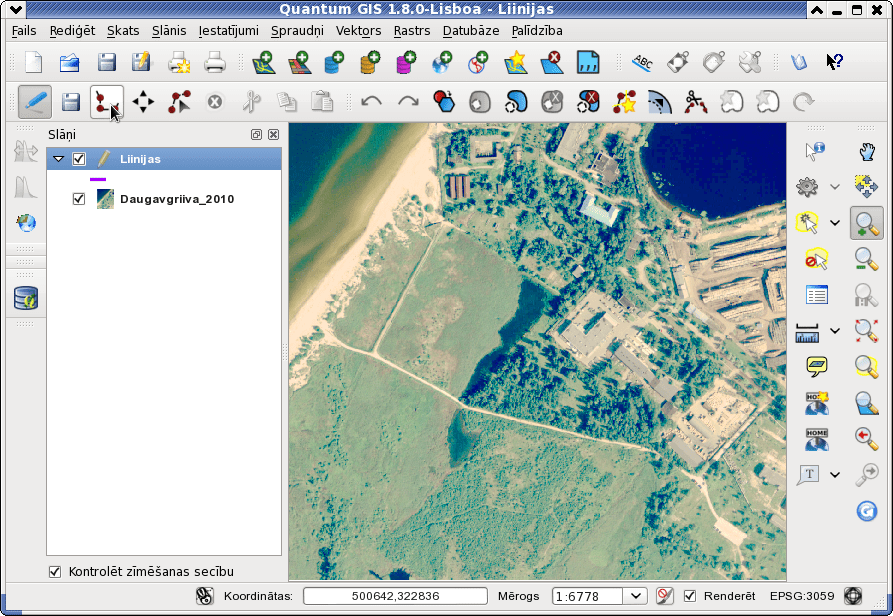Select the Zoom In magnifier tool

pyautogui.click(x=866, y=223)
